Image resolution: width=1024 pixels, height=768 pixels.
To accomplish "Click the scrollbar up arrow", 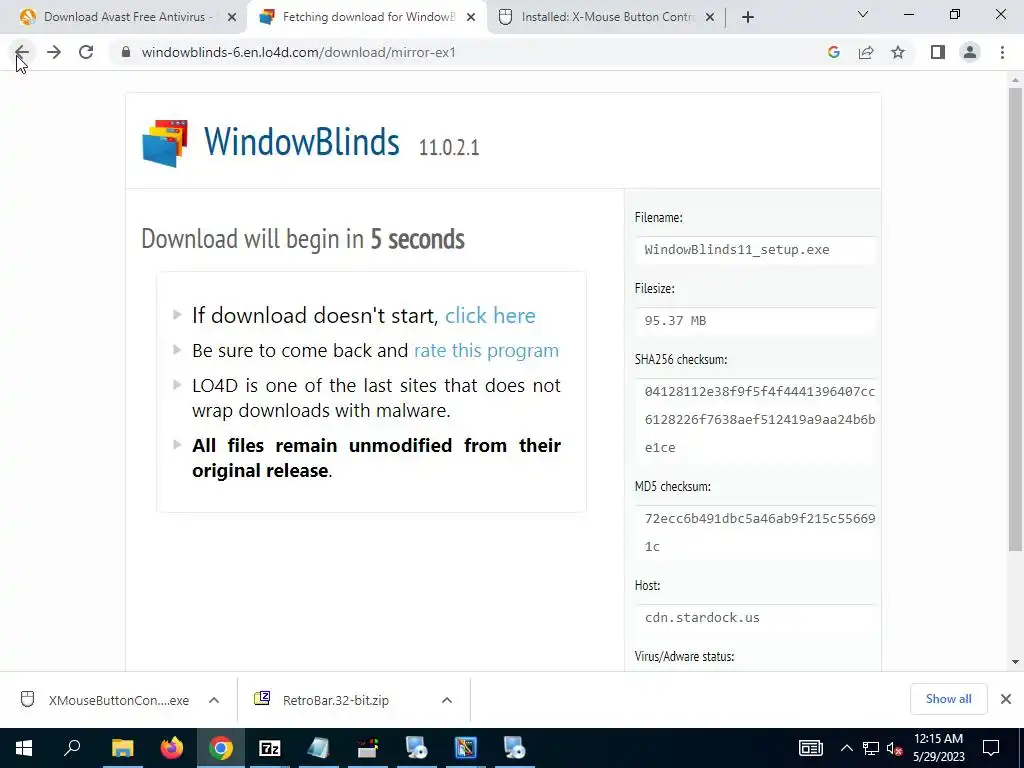I will (1015, 80).
